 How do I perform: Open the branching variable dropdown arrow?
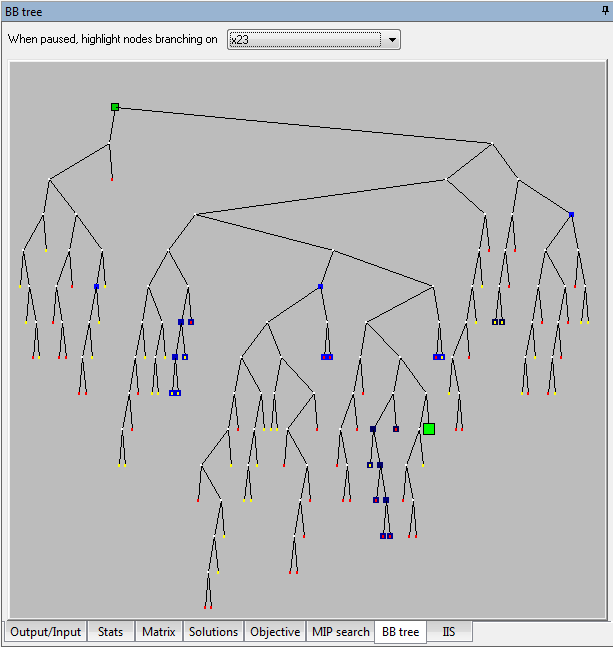392,40
